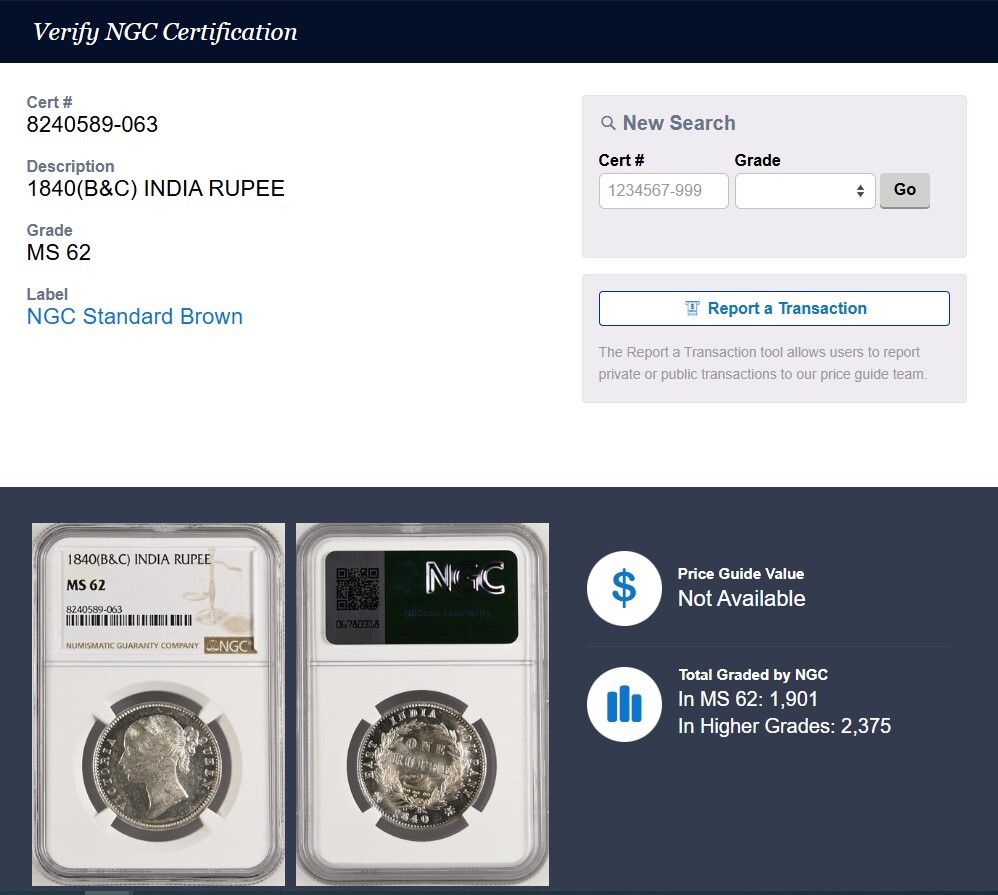Click the Report a Transaction button

(774, 308)
